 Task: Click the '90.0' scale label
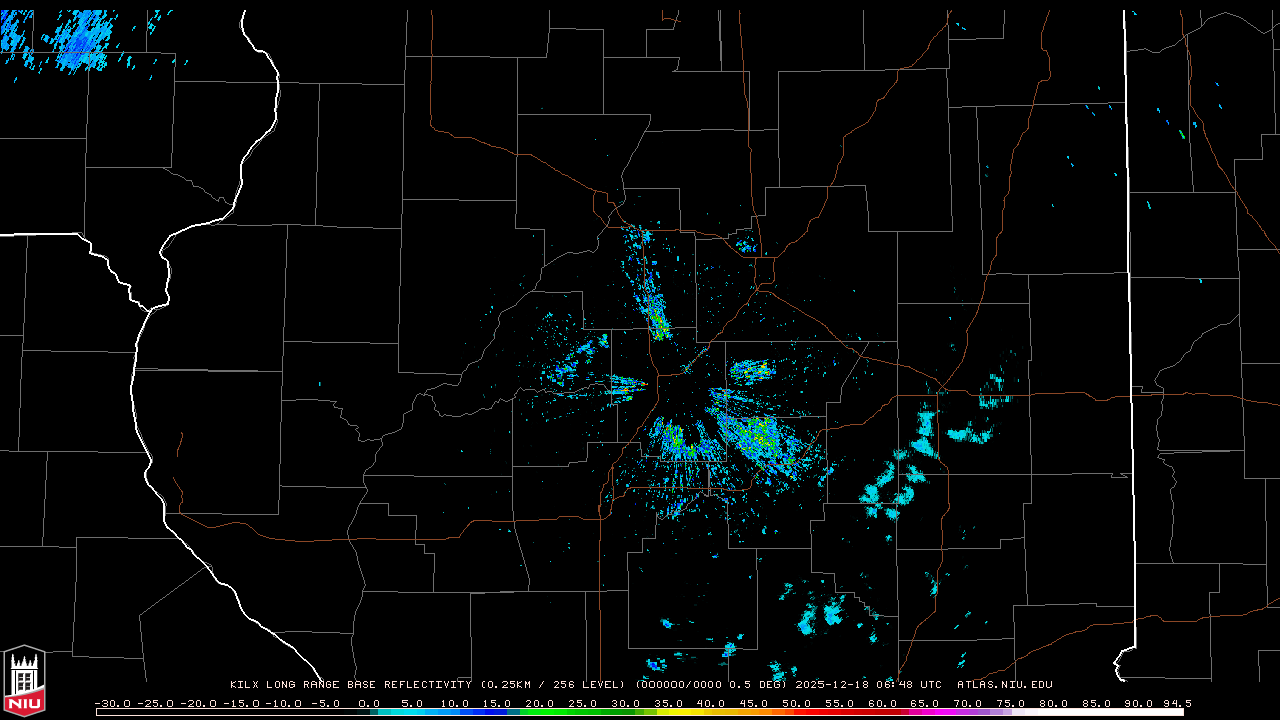1139,703
